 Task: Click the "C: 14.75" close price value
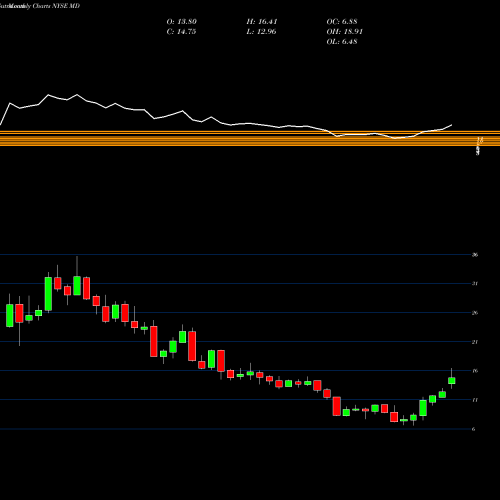[181, 32]
